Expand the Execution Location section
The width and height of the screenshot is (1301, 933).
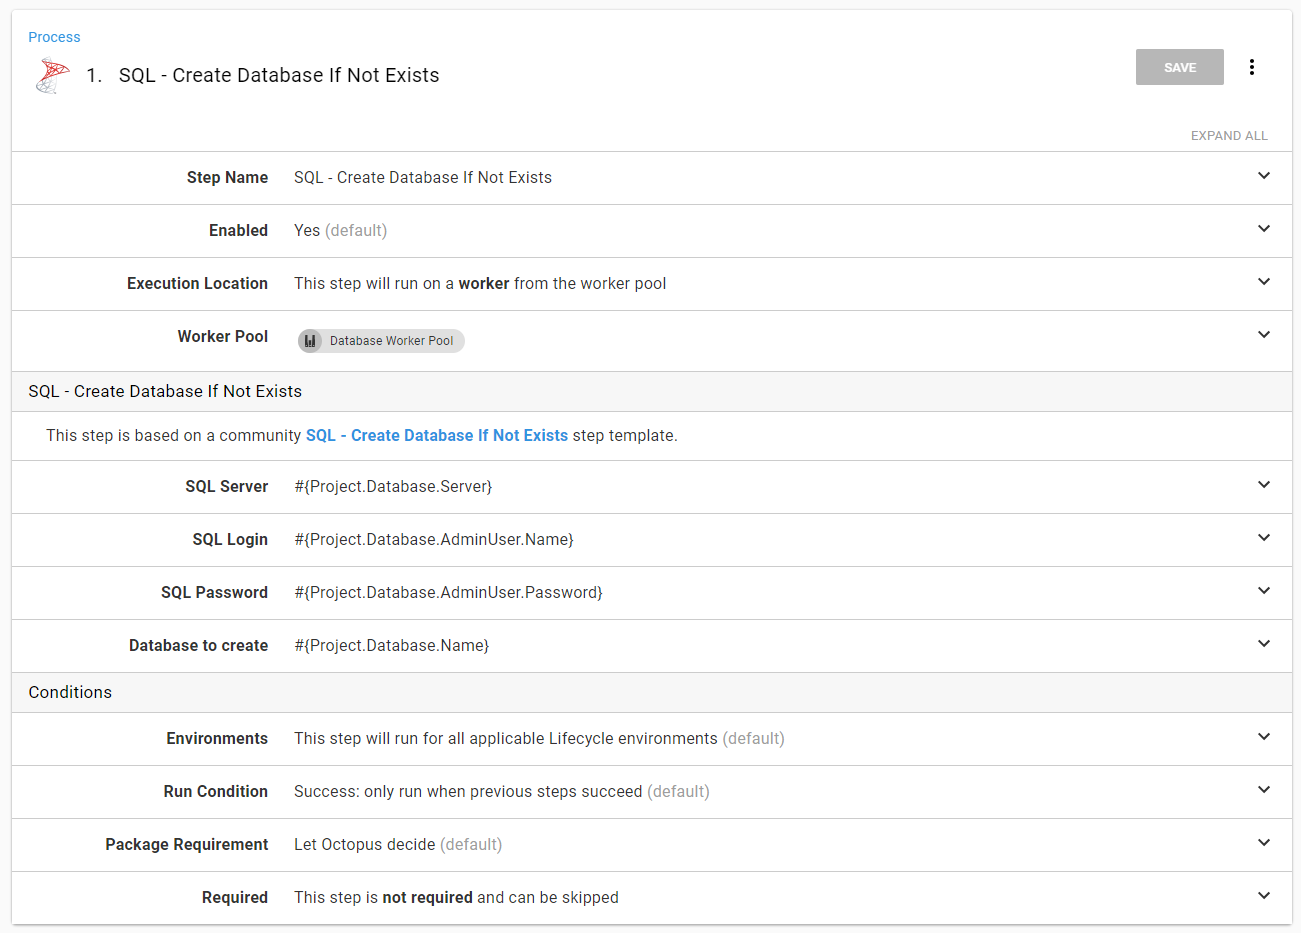coord(1263,282)
